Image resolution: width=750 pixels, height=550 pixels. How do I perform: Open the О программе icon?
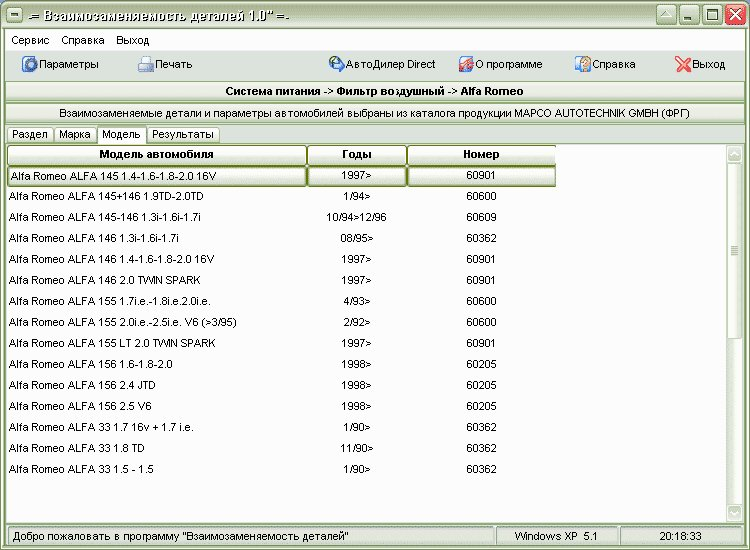466,64
